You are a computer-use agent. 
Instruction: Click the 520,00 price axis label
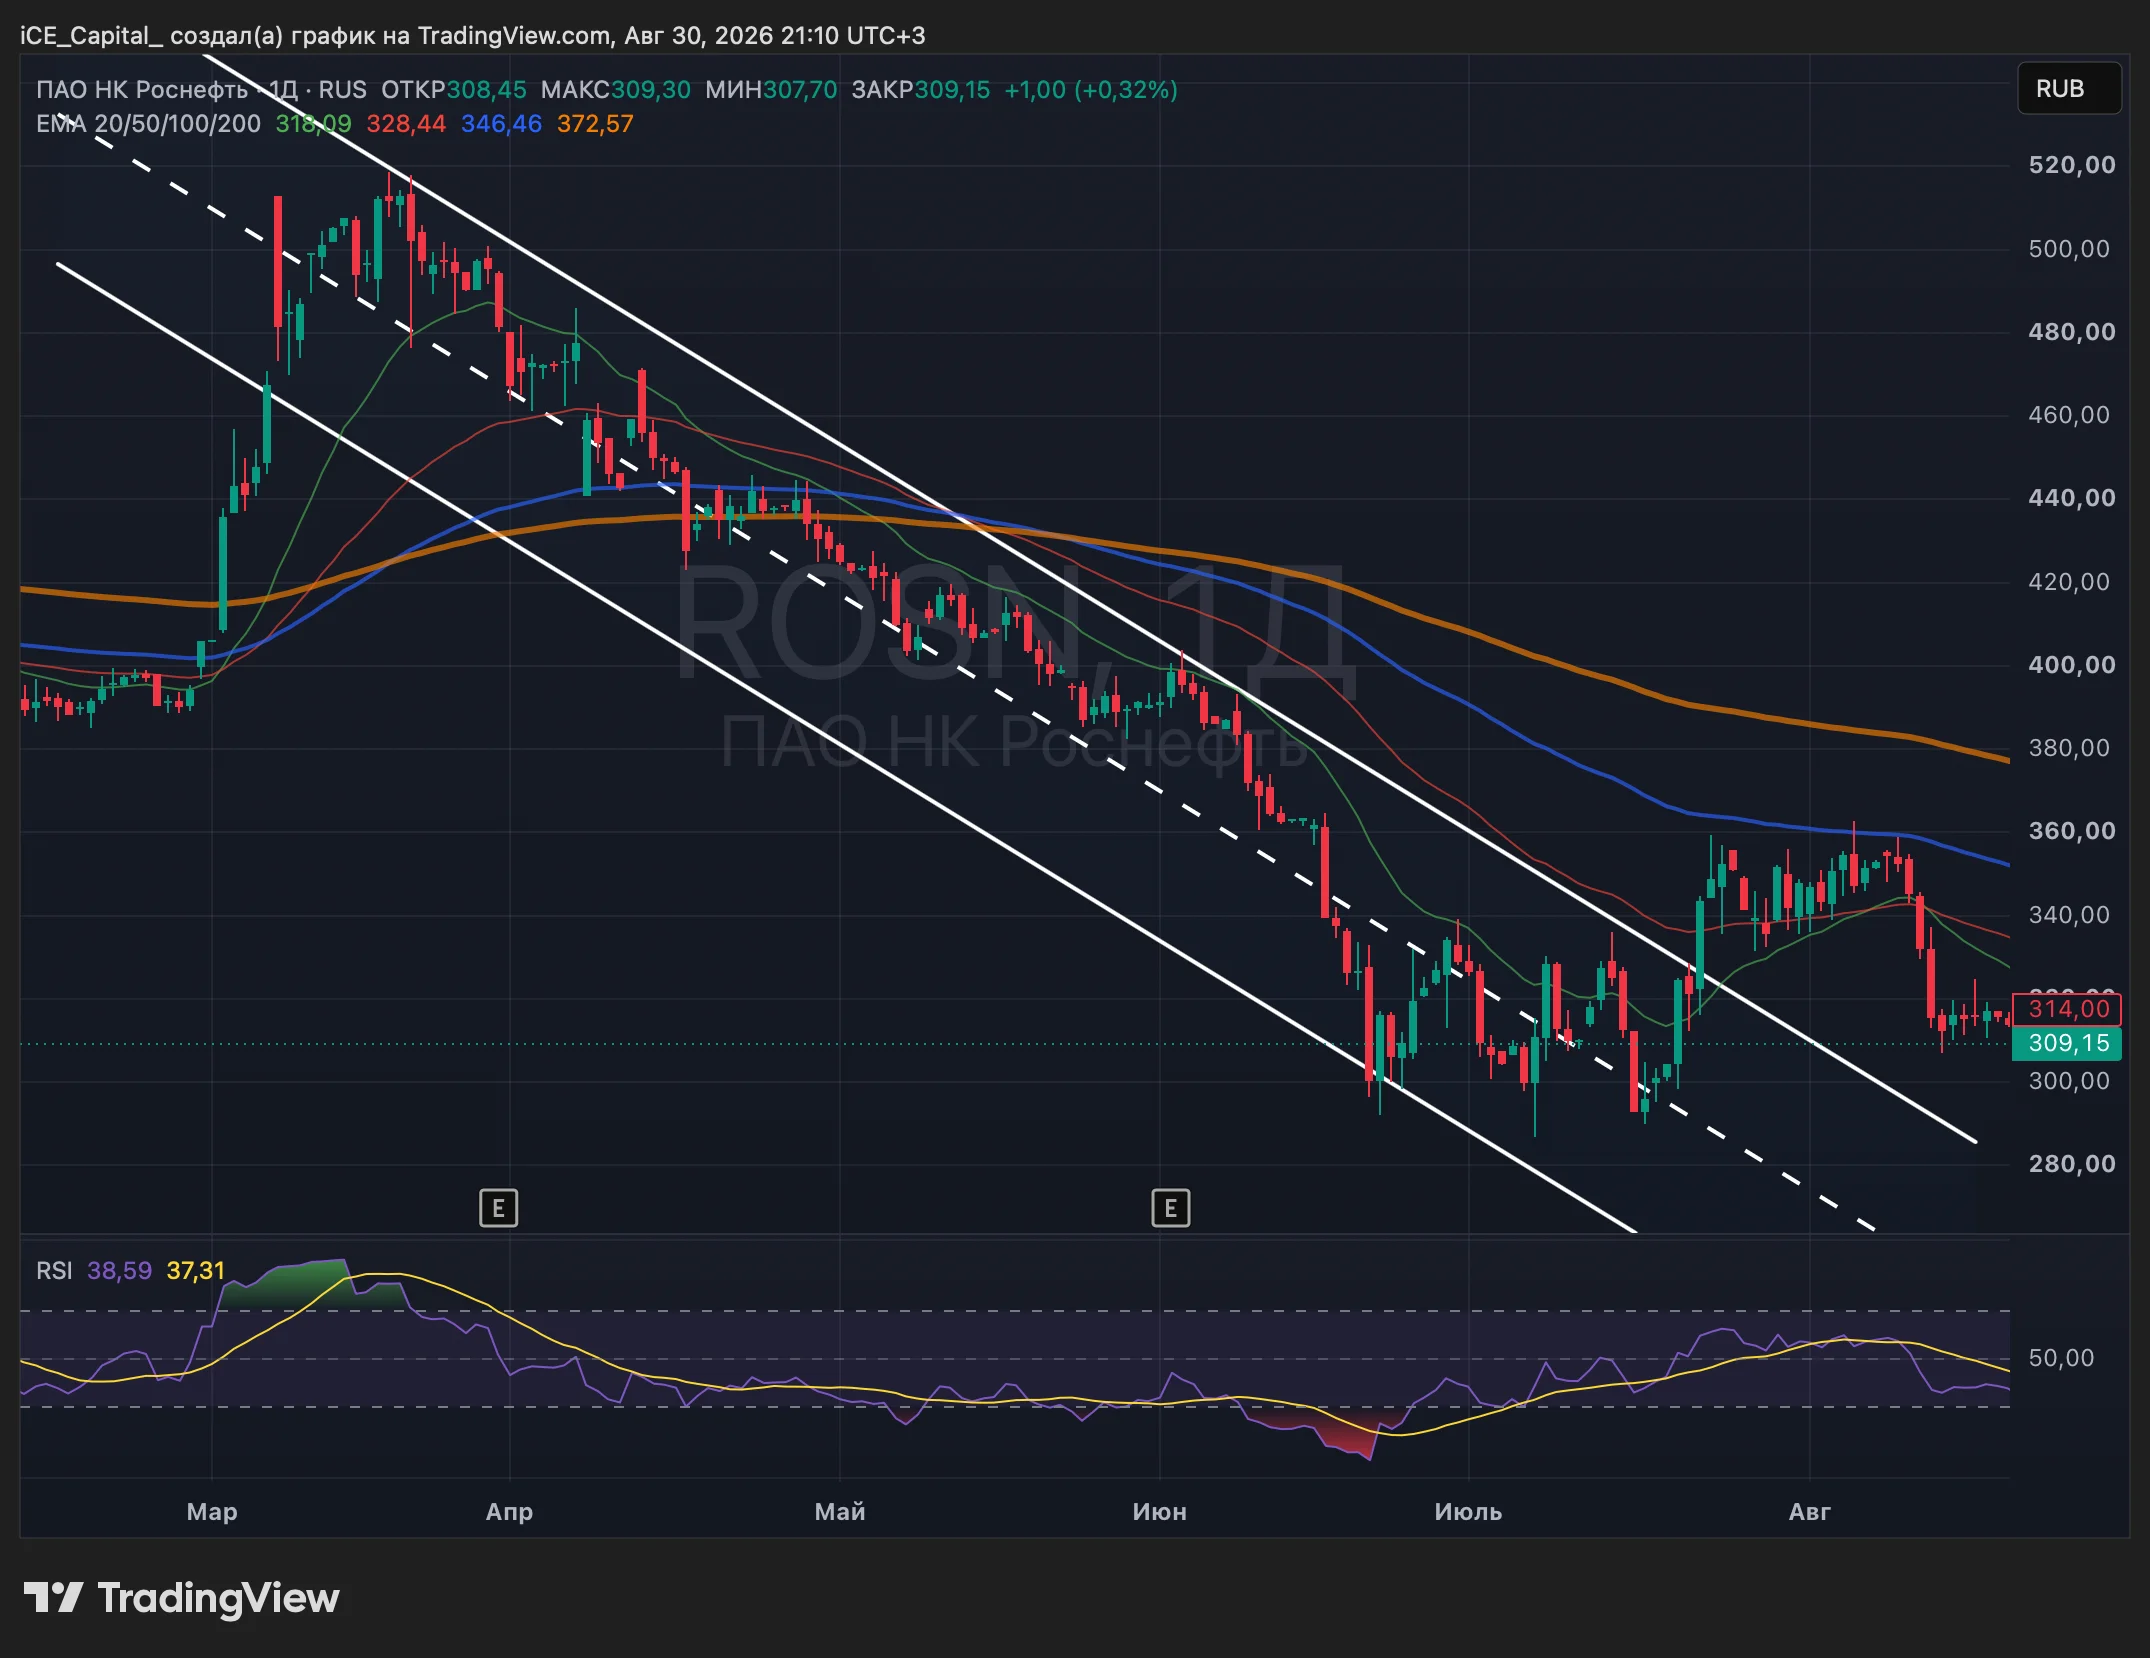point(2071,165)
